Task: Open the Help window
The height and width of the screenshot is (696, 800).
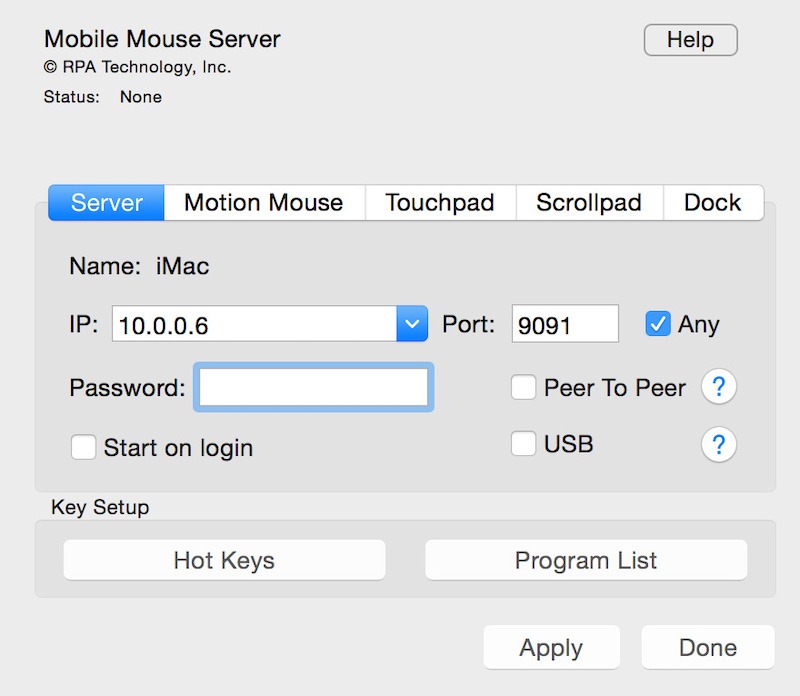Action: click(690, 40)
